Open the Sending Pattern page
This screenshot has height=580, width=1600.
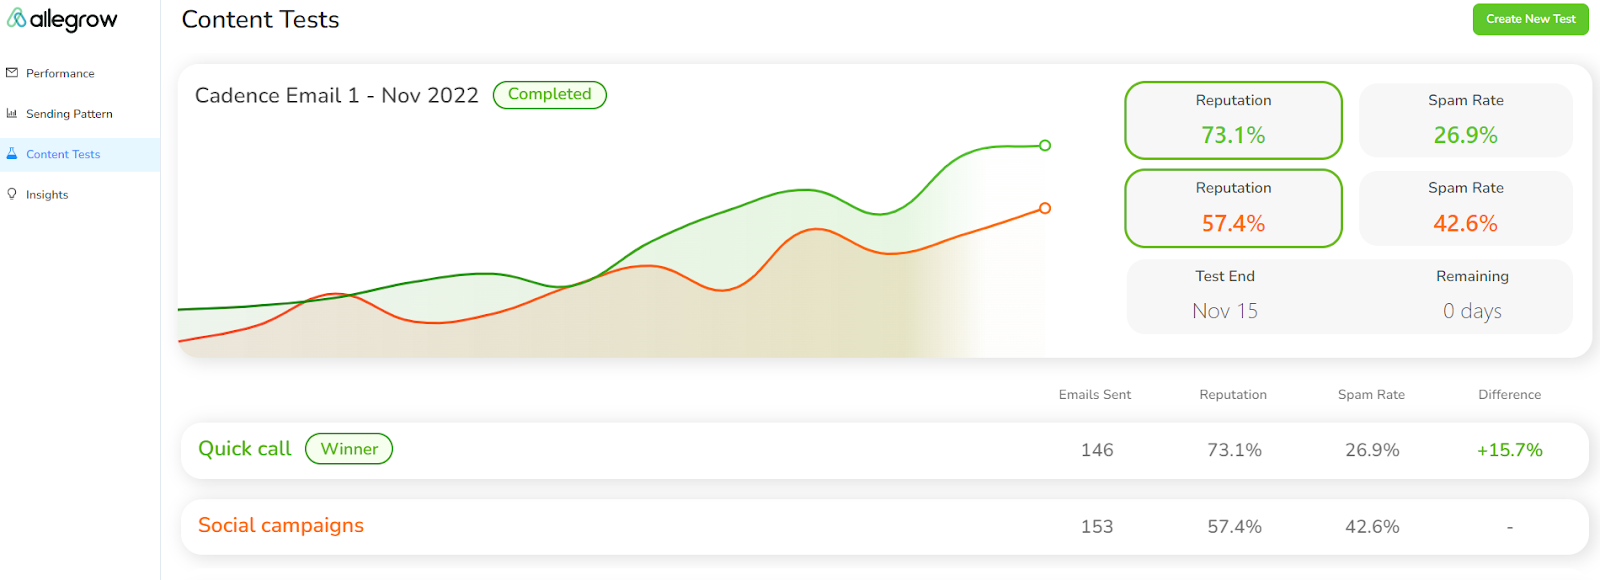(70, 113)
